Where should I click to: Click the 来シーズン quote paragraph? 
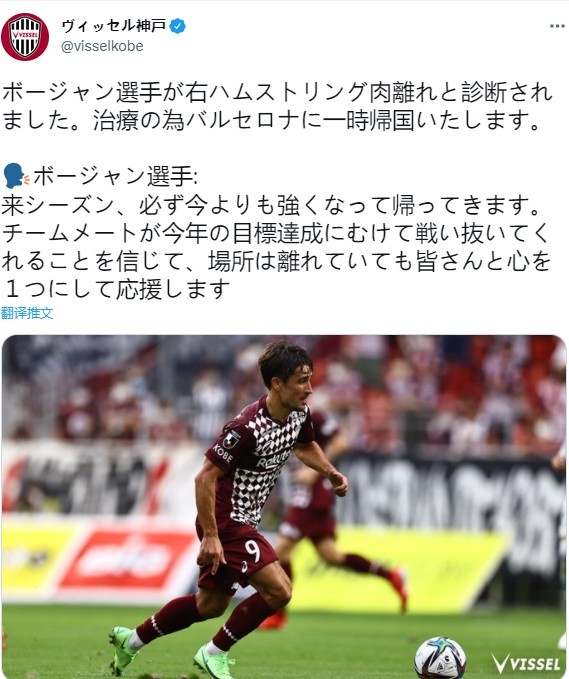tap(276, 247)
